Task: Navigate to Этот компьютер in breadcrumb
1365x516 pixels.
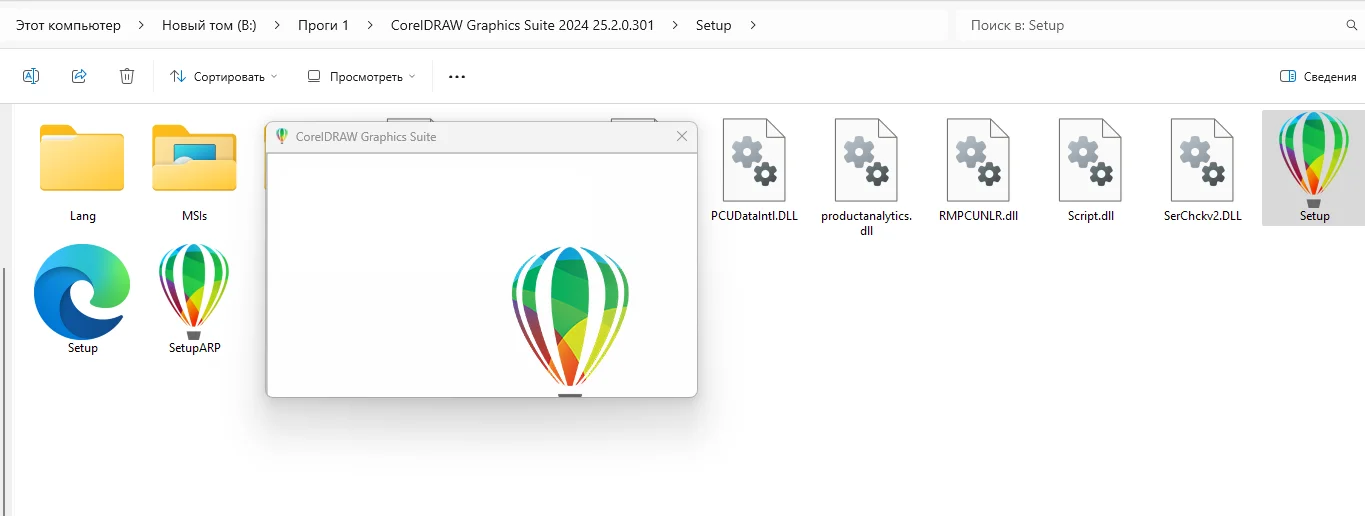Action: tap(68, 25)
